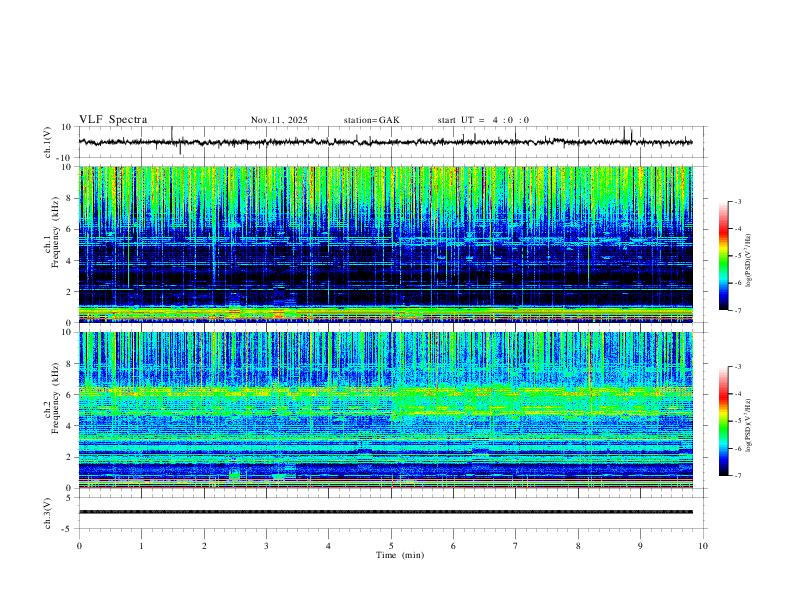Click the 'station=GAK' label

[x=371, y=120]
